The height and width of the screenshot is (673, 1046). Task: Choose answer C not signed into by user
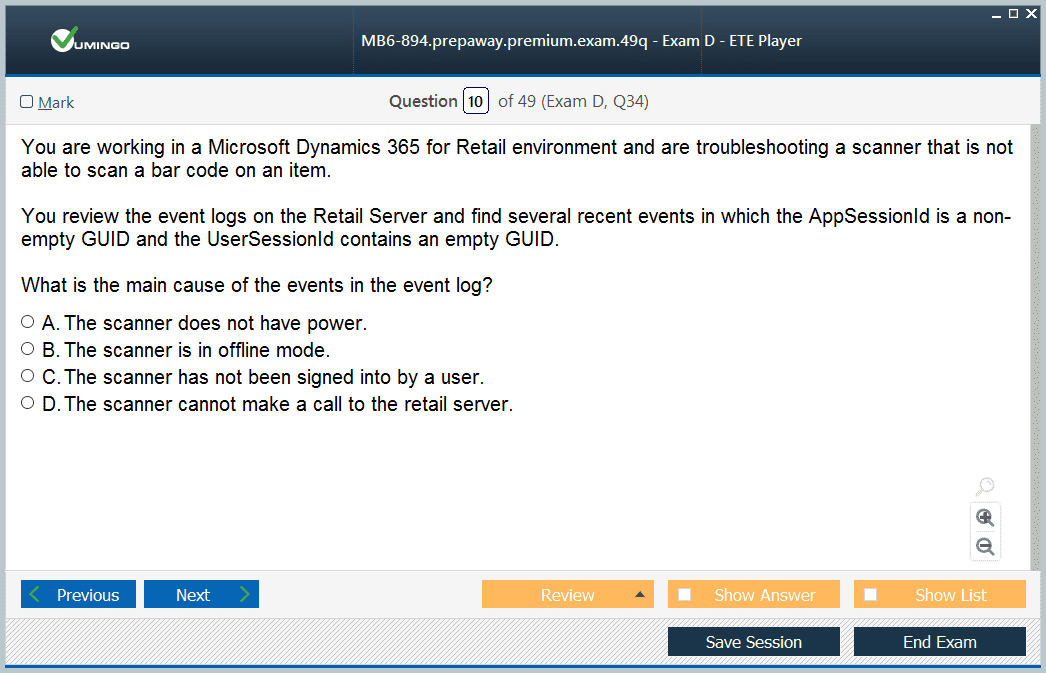pos(27,376)
